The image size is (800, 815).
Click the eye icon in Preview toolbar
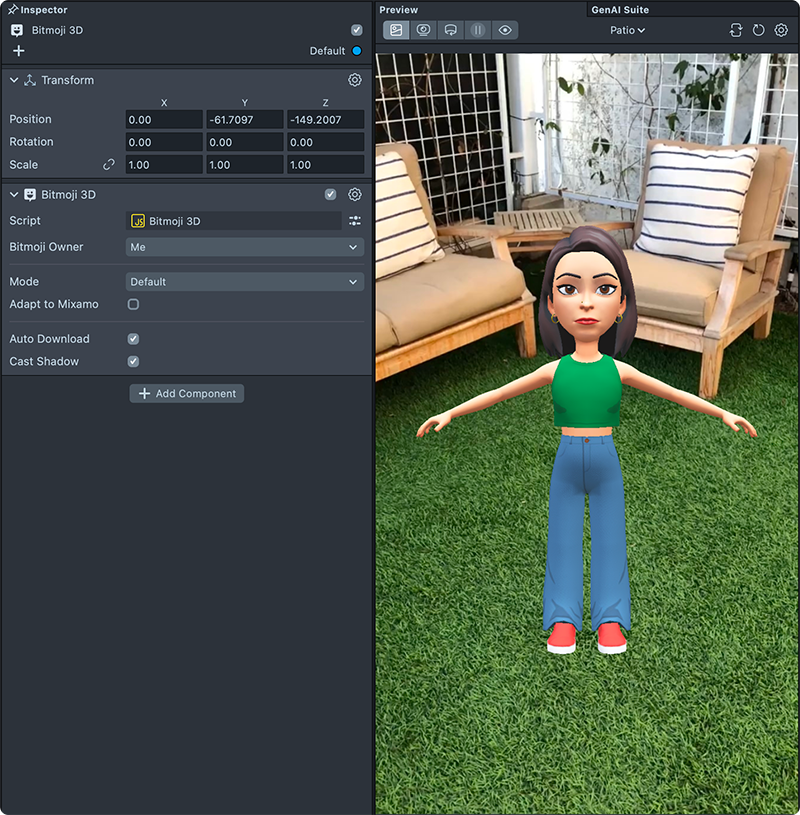(505, 30)
